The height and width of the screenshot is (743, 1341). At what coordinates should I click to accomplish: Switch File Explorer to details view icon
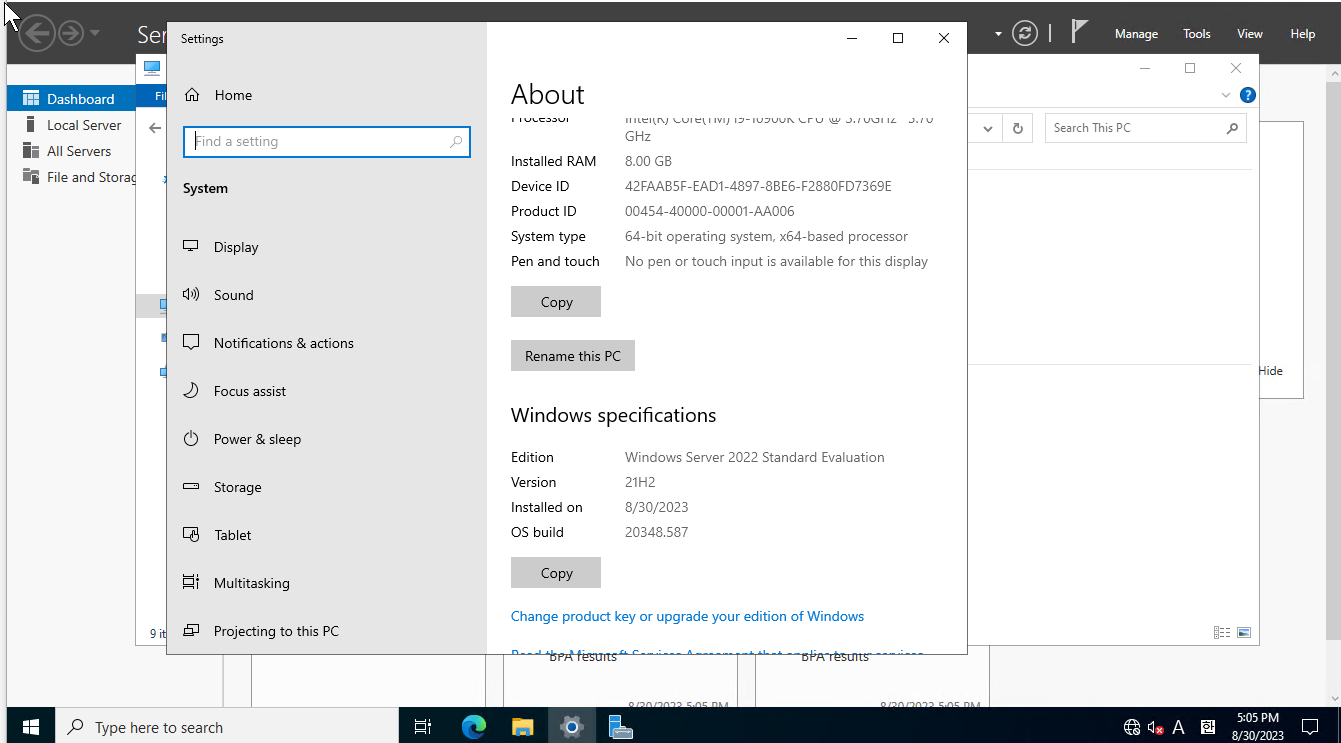1221,632
